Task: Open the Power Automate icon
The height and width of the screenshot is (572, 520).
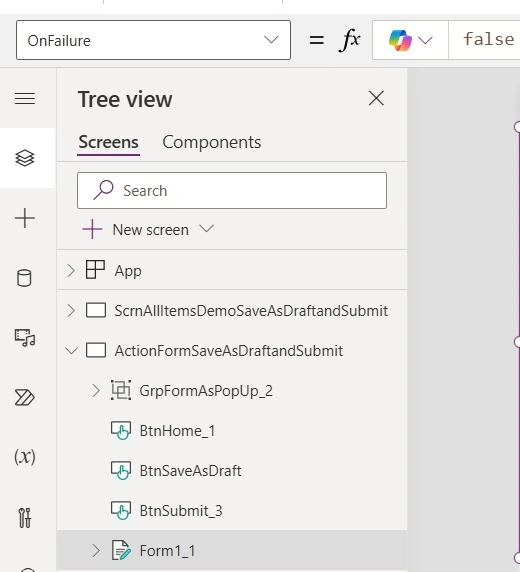Action: [x=25, y=398]
